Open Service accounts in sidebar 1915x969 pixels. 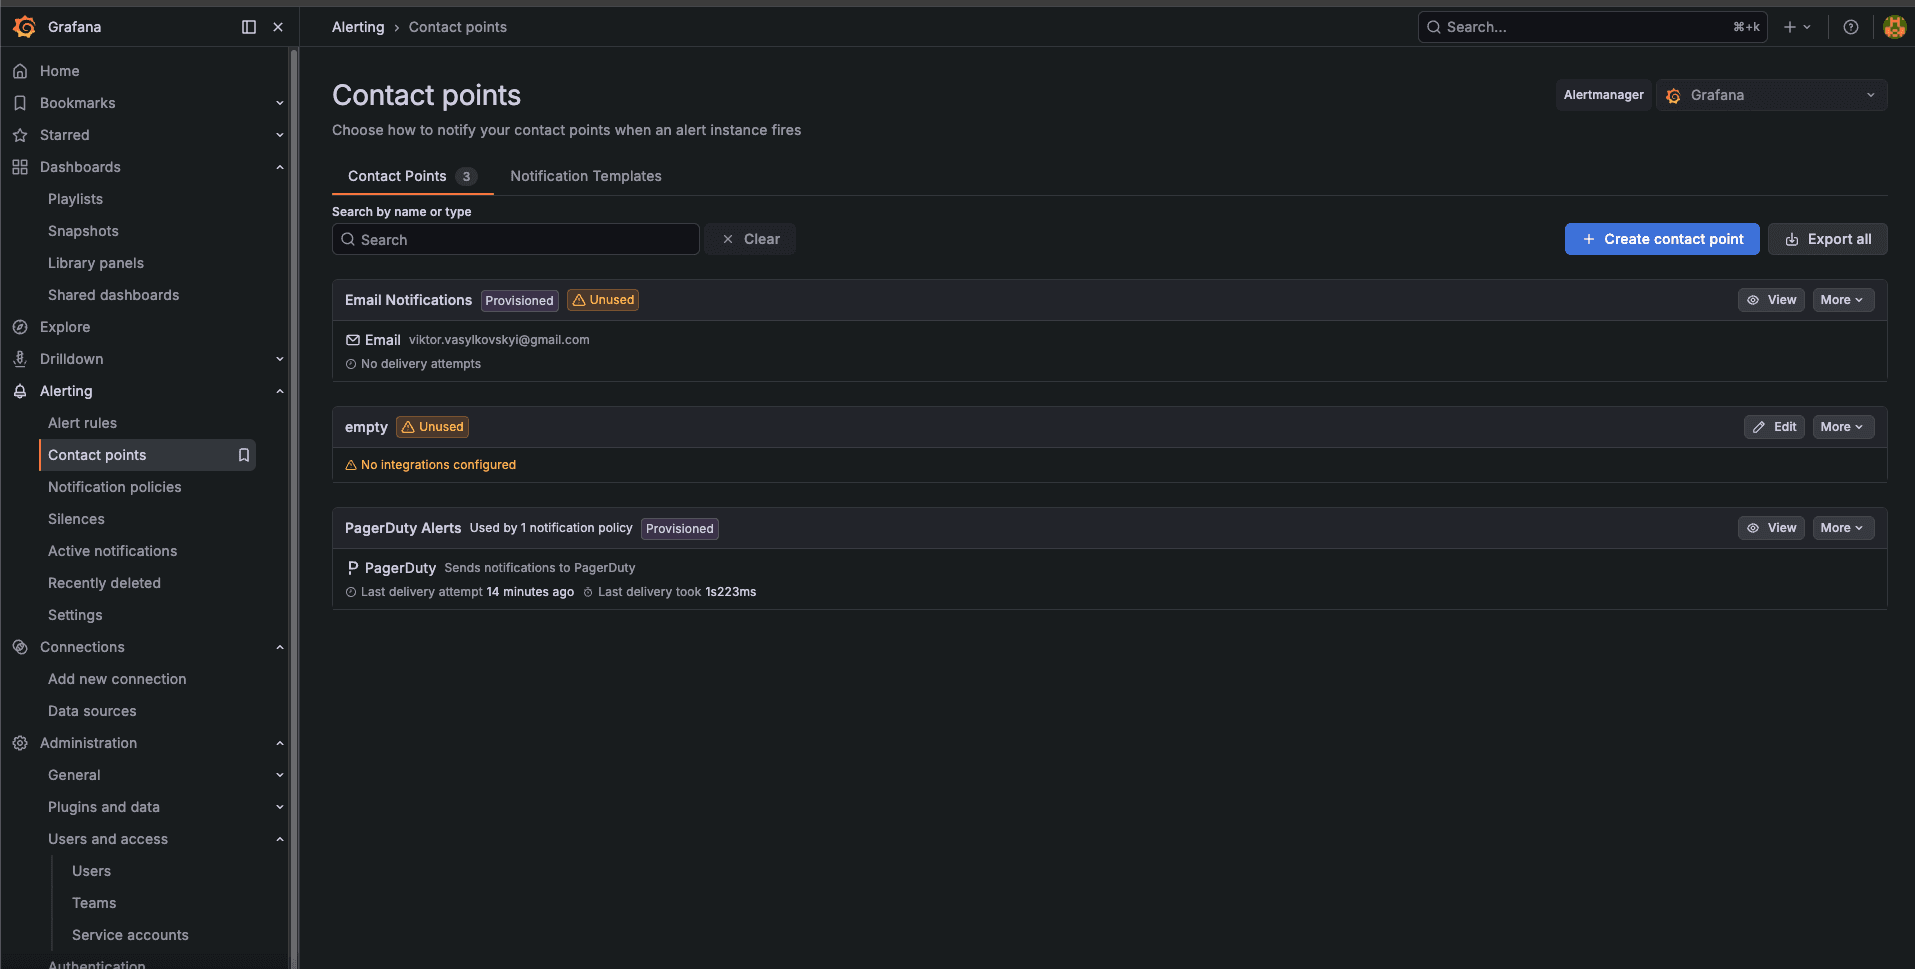[x=130, y=935]
